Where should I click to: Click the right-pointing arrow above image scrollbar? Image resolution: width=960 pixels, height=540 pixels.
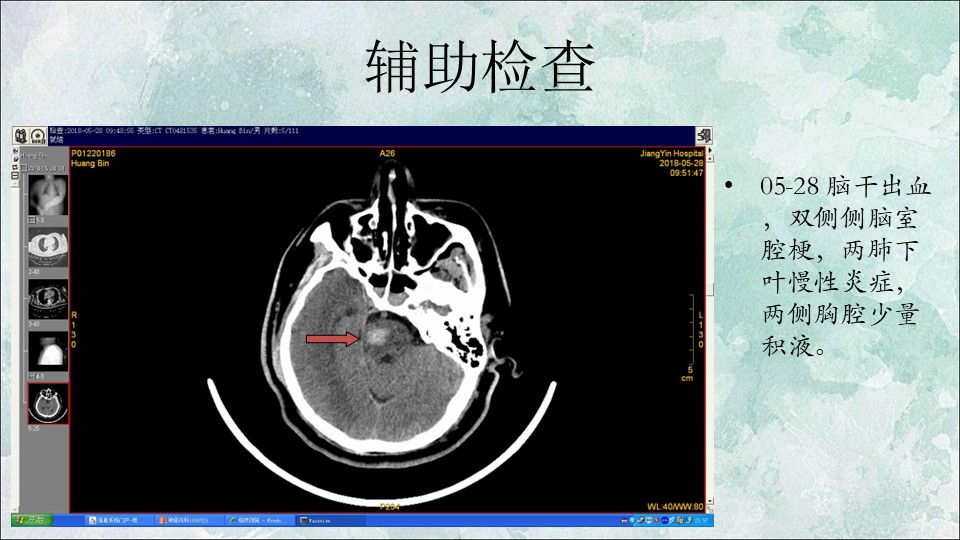coord(710,150)
